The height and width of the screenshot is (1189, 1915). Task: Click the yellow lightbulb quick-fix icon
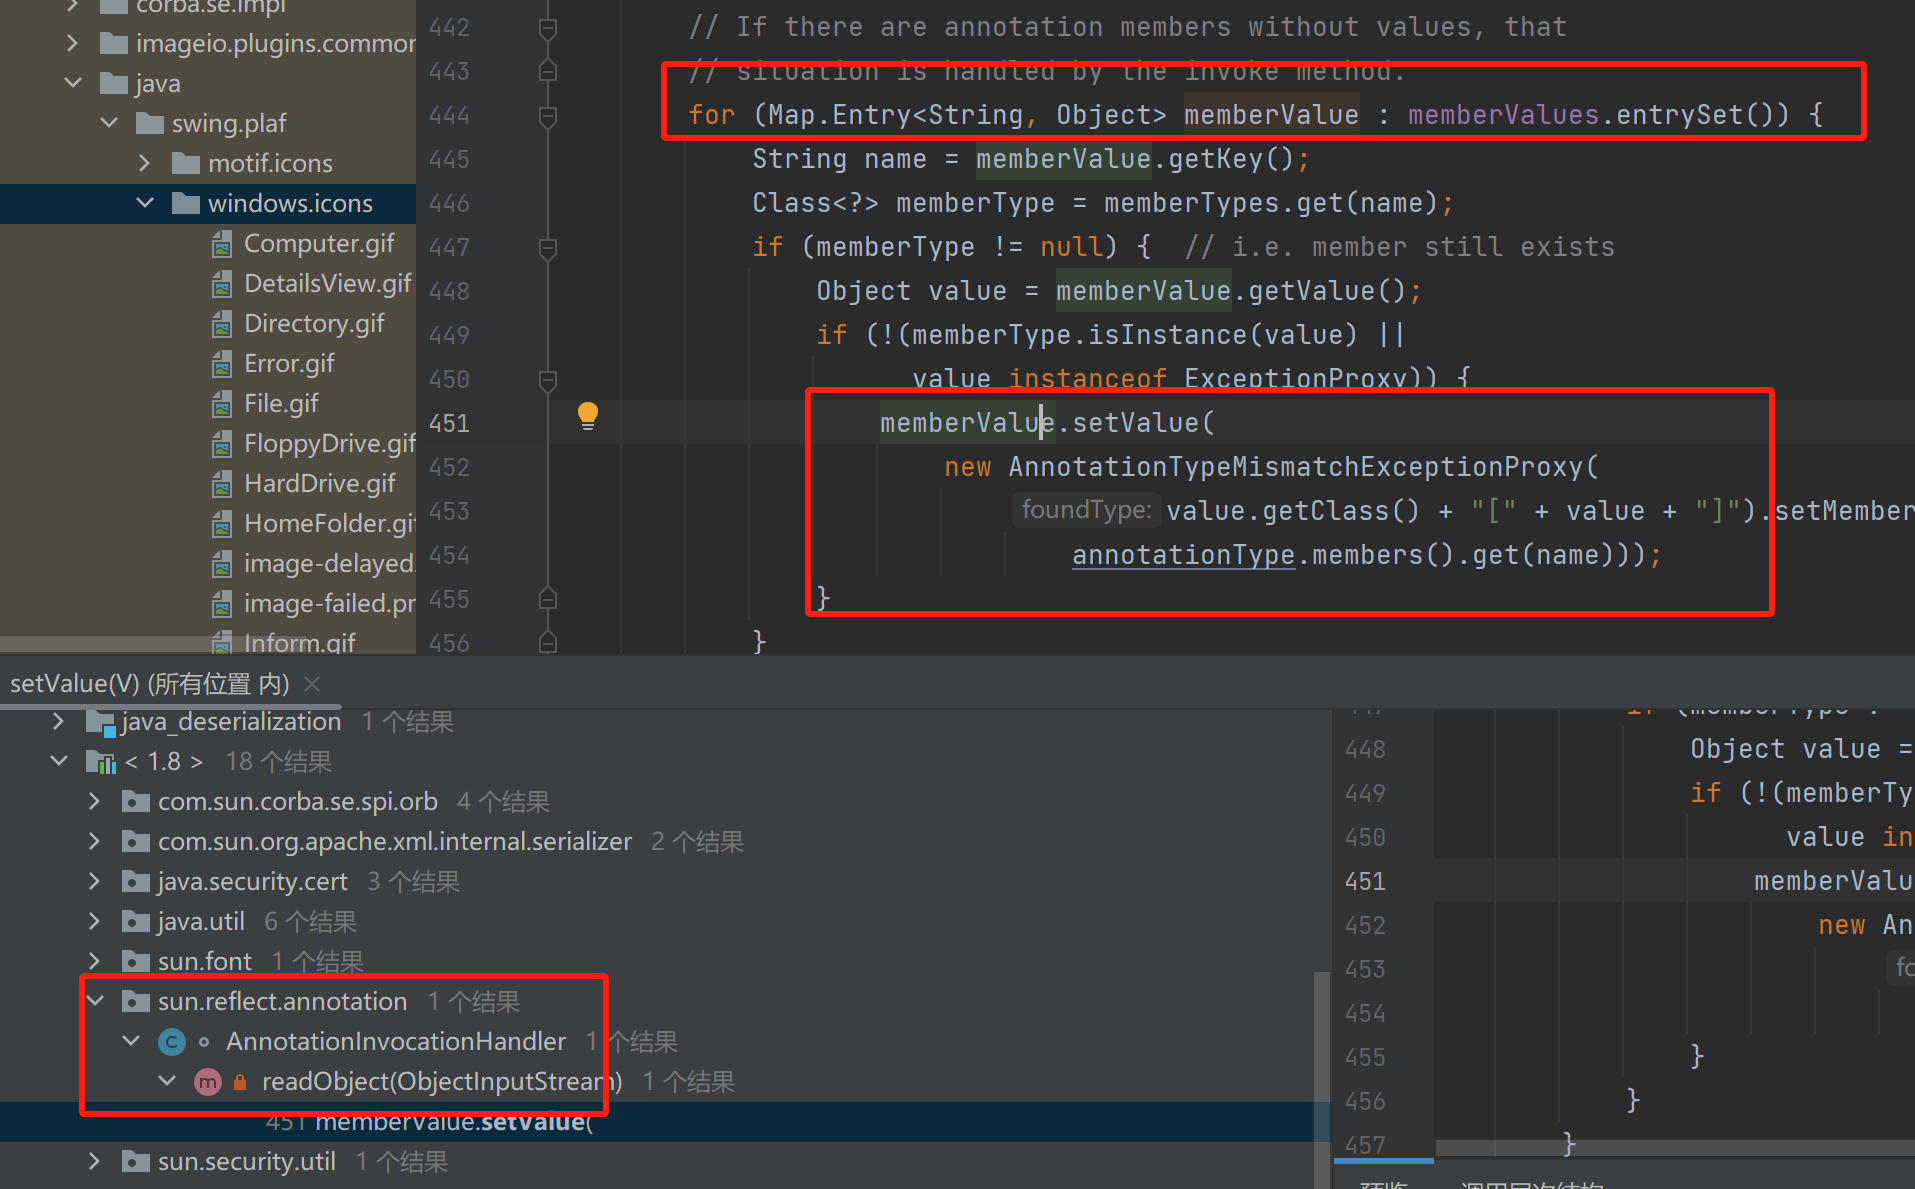pos(587,415)
